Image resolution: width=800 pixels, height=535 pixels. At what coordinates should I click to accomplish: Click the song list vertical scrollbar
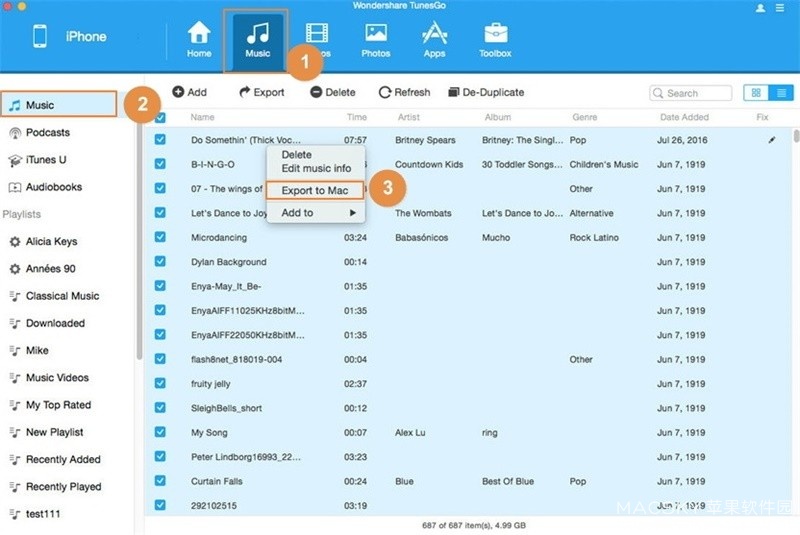(796, 136)
